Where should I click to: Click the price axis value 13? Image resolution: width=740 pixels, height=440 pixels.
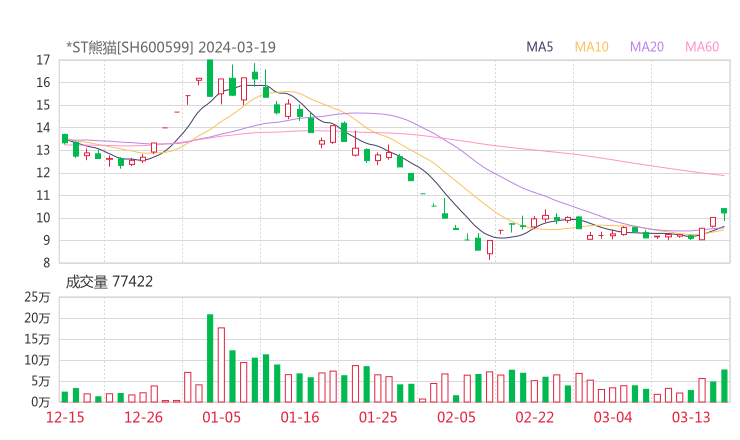pyautogui.click(x=43, y=150)
